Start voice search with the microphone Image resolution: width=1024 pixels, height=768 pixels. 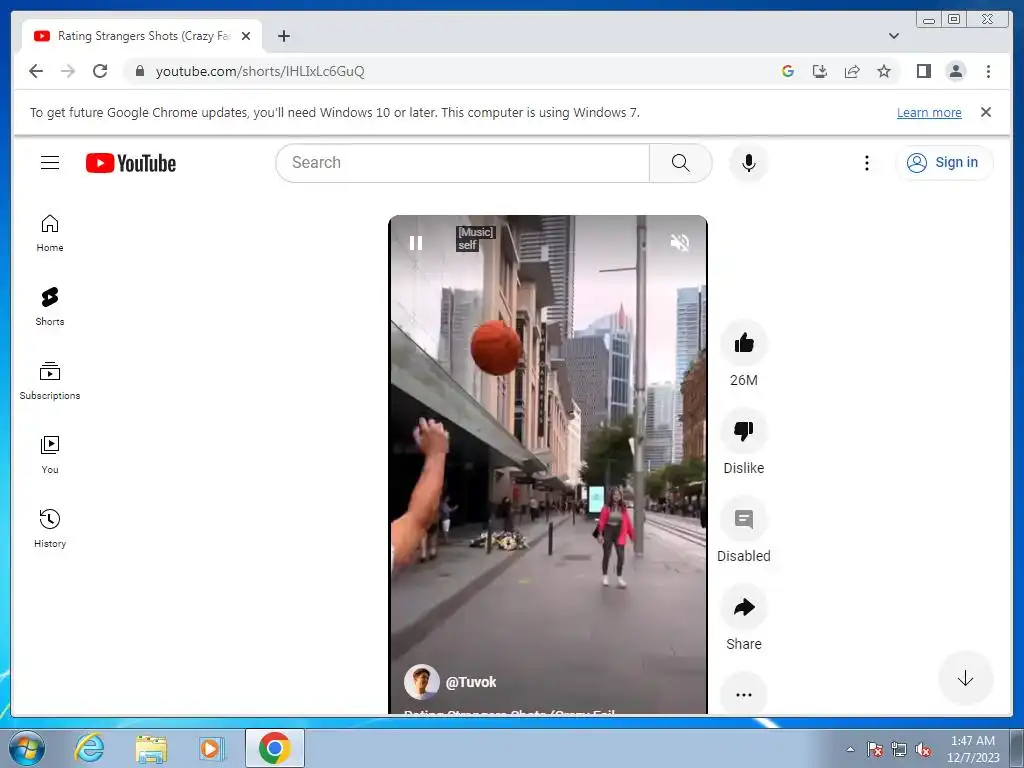(749, 163)
